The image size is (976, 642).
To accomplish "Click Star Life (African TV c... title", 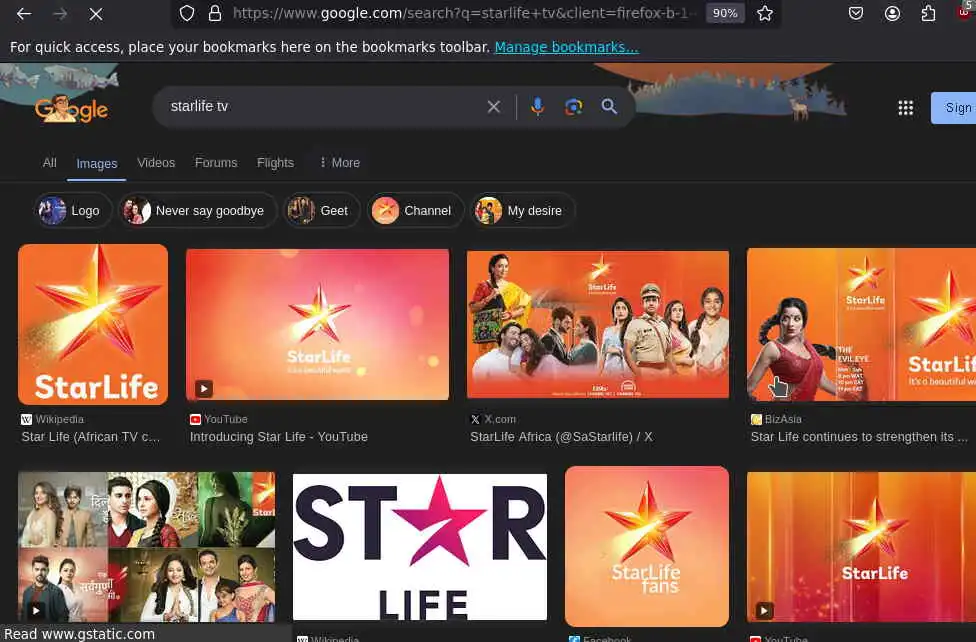I will click(91, 437).
